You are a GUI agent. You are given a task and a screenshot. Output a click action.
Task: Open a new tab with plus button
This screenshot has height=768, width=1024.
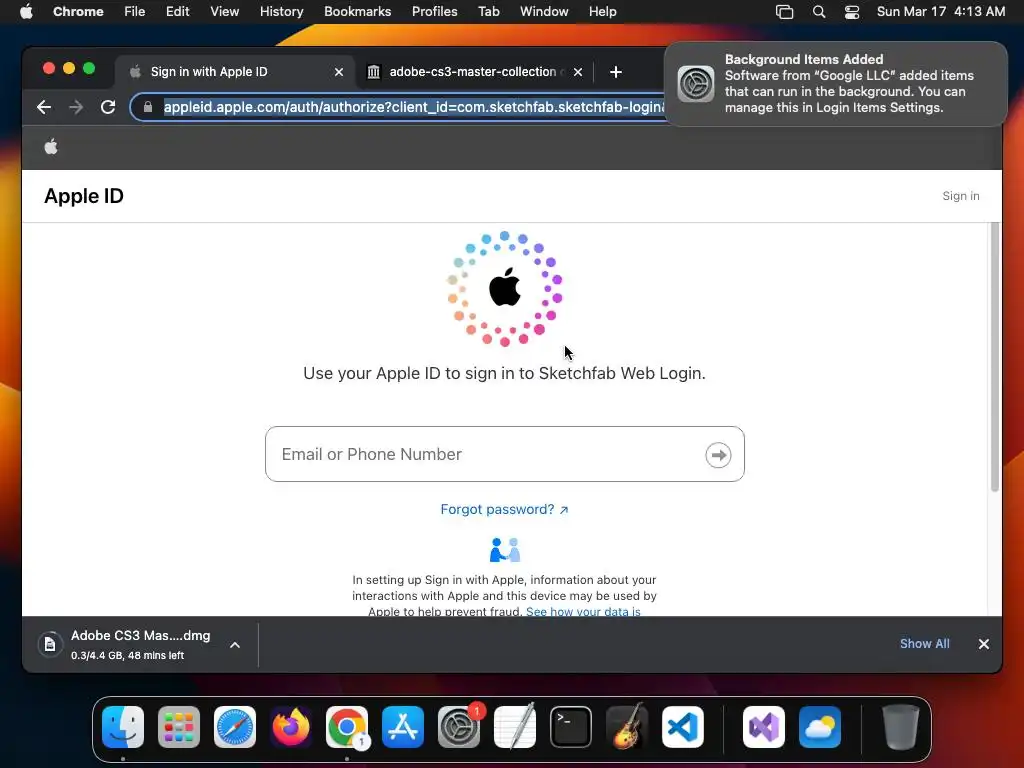tap(615, 72)
